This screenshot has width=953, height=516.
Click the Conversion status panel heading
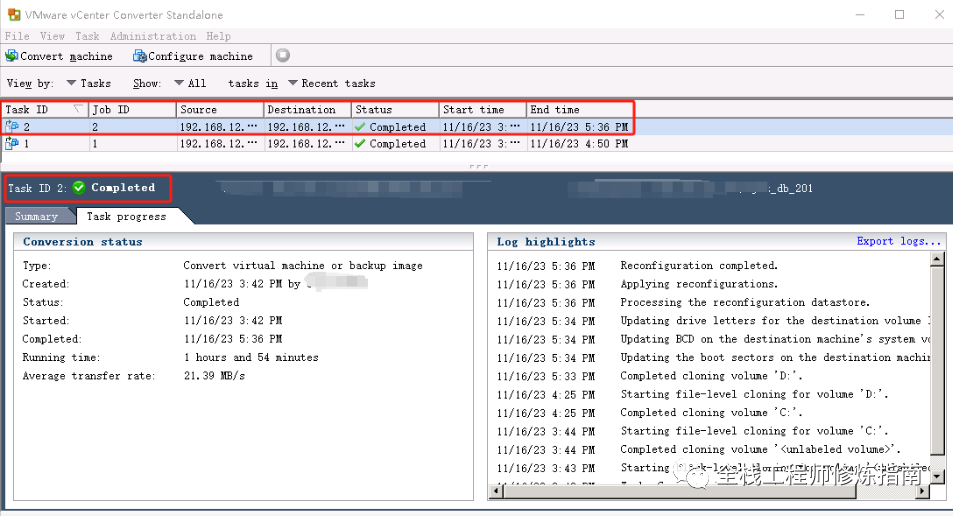point(83,241)
